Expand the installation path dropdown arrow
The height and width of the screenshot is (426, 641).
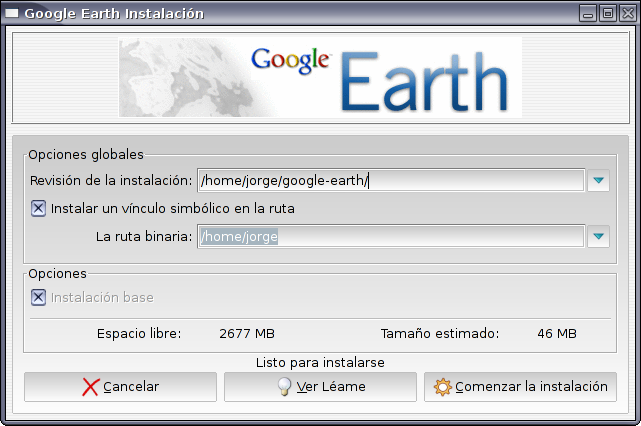(598, 180)
